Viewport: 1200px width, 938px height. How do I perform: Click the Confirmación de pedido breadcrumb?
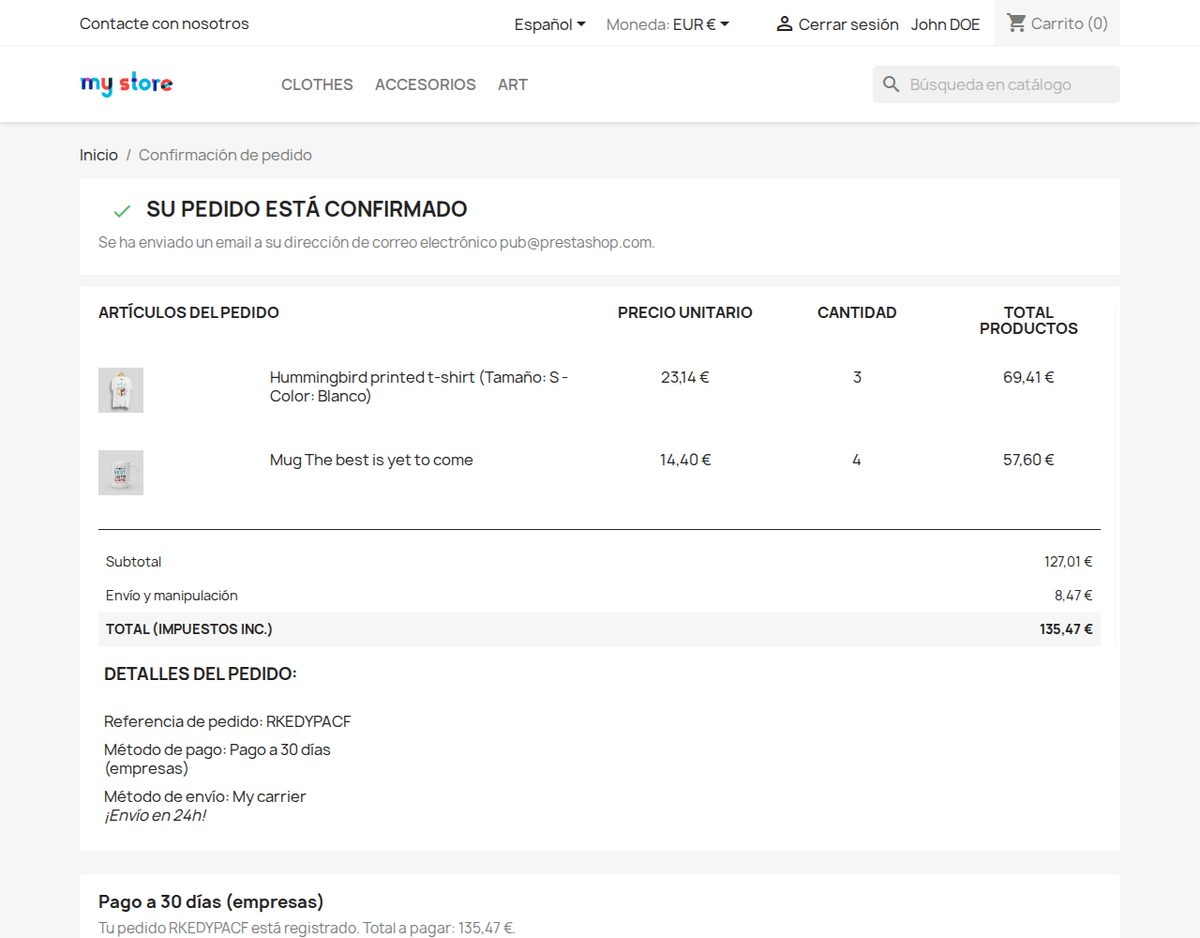(x=225, y=155)
